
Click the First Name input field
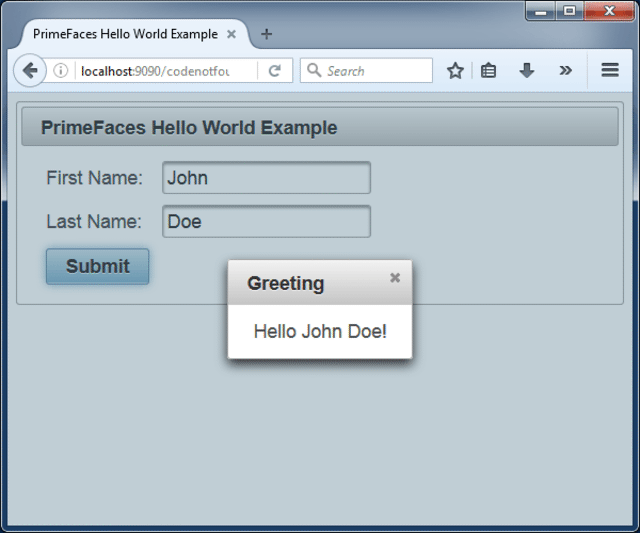(x=266, y=178)
